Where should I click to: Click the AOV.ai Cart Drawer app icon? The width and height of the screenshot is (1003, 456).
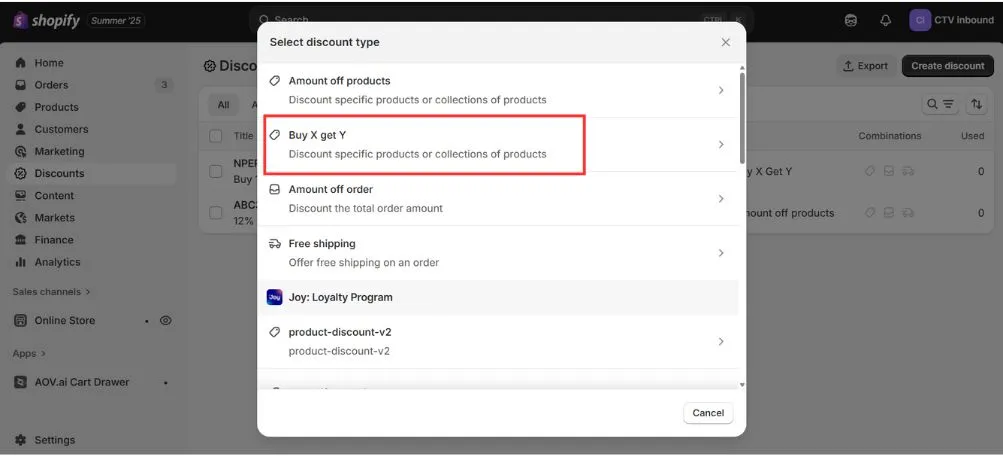point(20,382)
